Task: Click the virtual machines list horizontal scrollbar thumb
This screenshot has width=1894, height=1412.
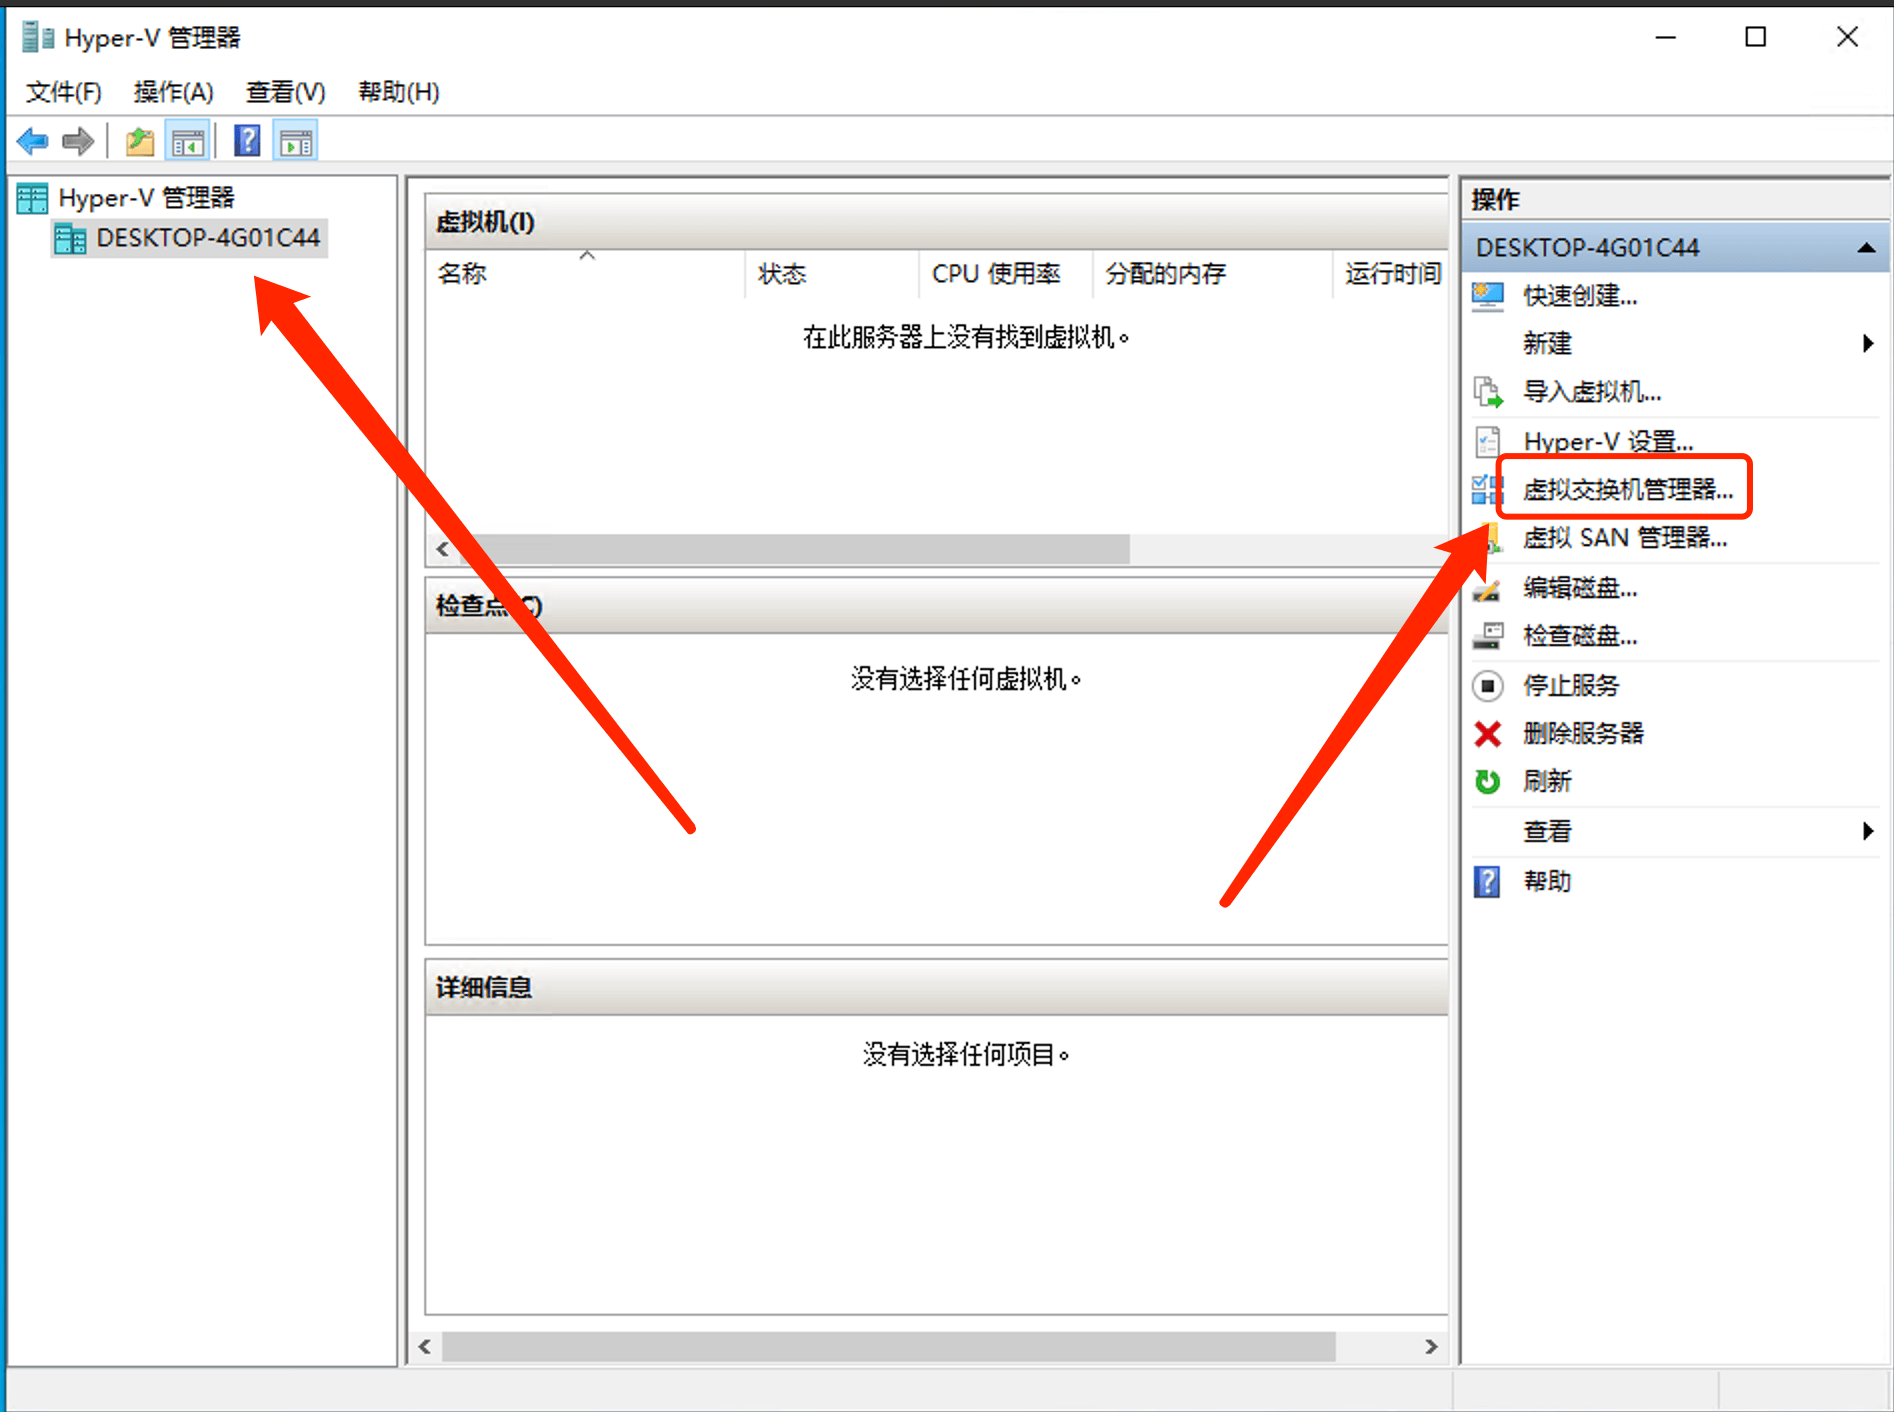Action: click(794, 549)
